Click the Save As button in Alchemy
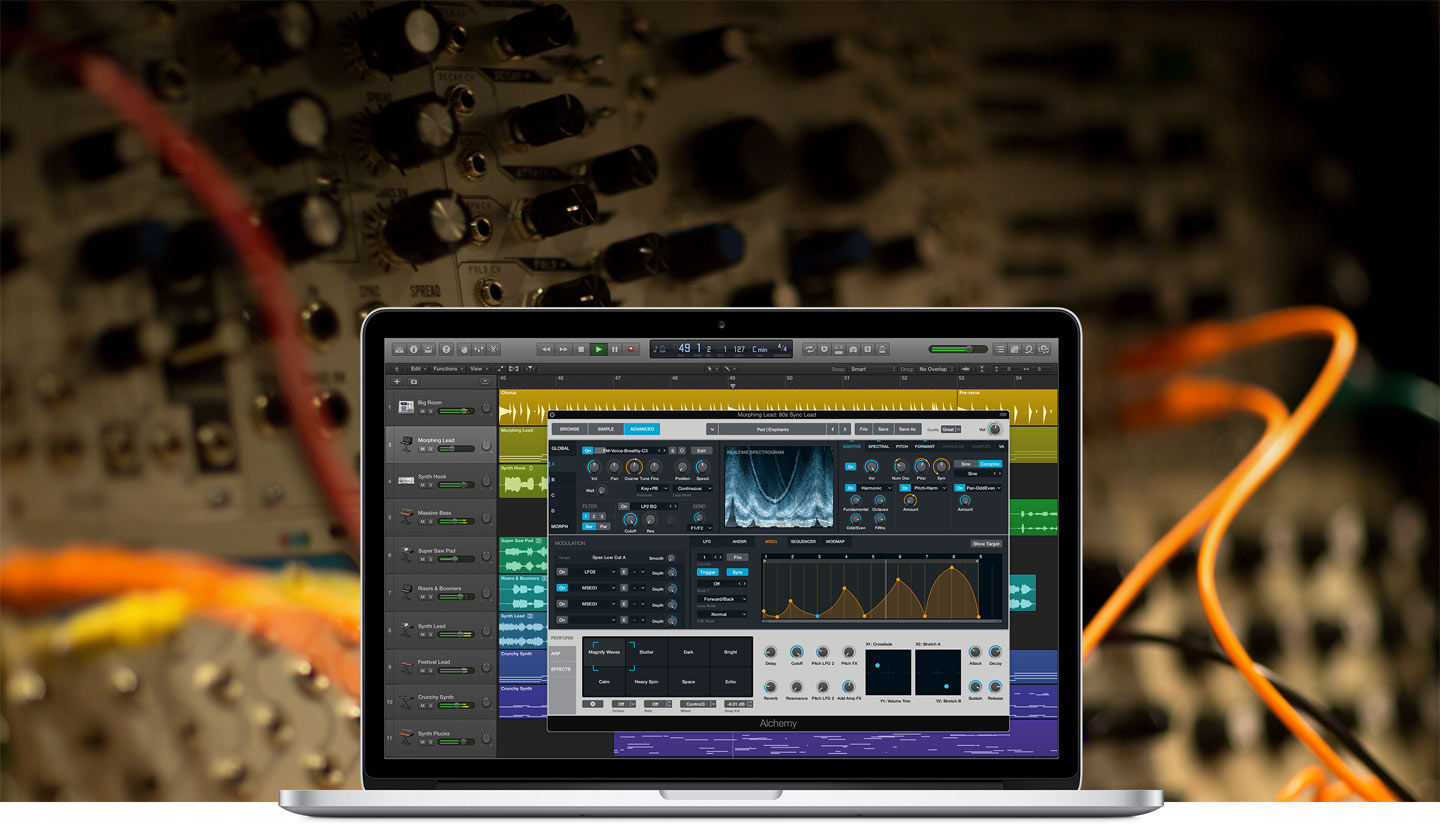 click(x=906, y=429)
